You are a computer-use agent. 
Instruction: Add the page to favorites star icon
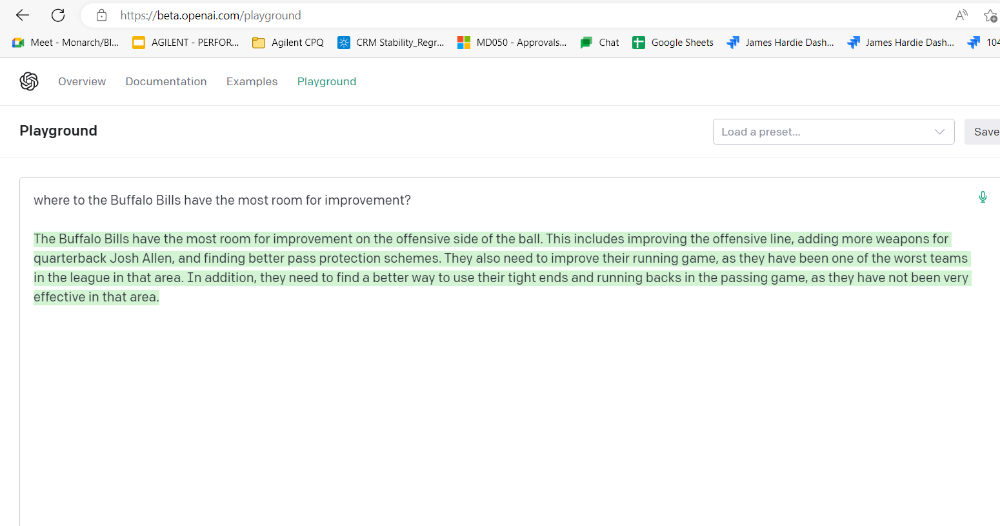pyautogui.click(x=990, y=15)
